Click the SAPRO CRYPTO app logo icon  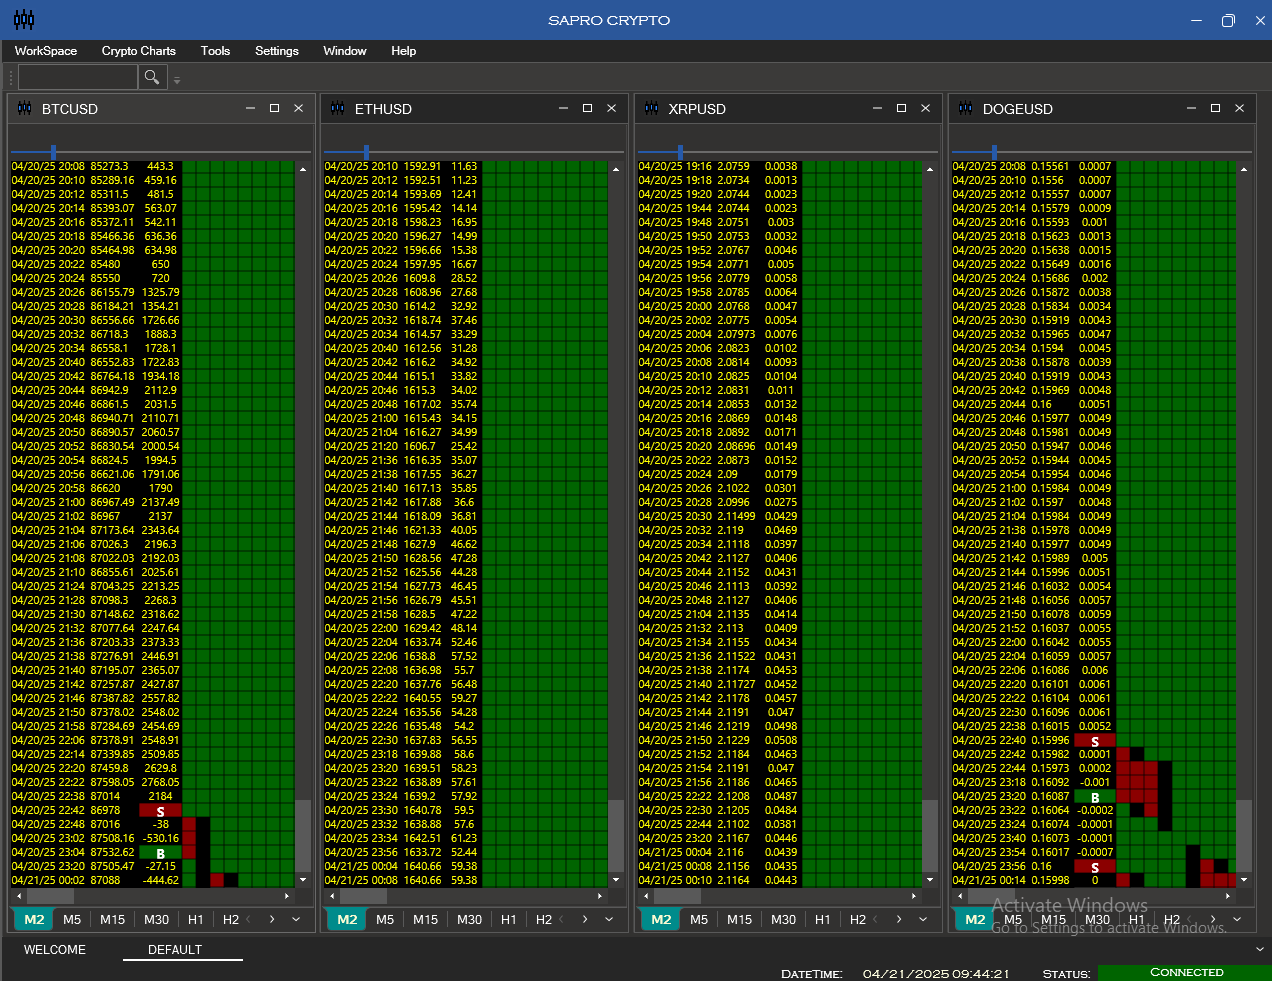24,20
